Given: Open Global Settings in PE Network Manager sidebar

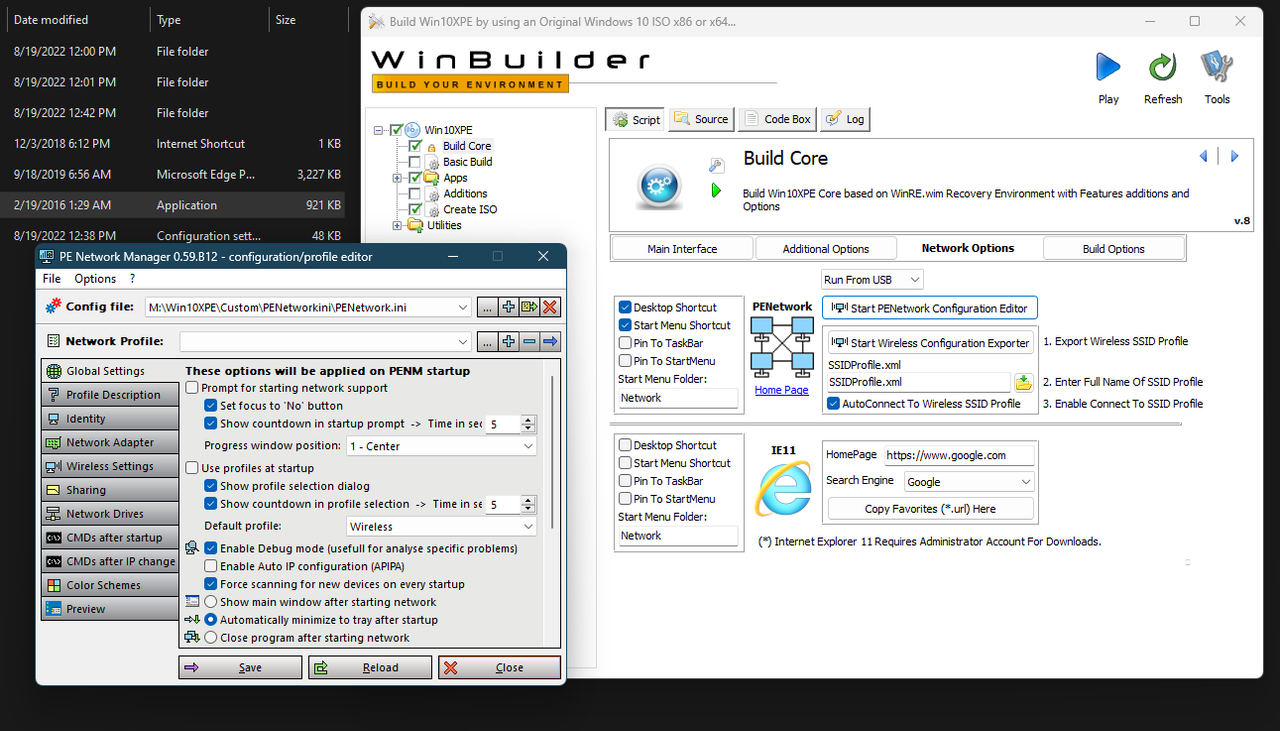Looking at the screenshot, I should (110, 371).
